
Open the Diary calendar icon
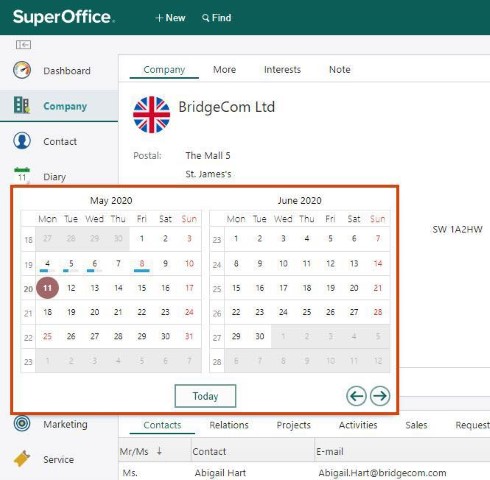(x=22, y=175)
